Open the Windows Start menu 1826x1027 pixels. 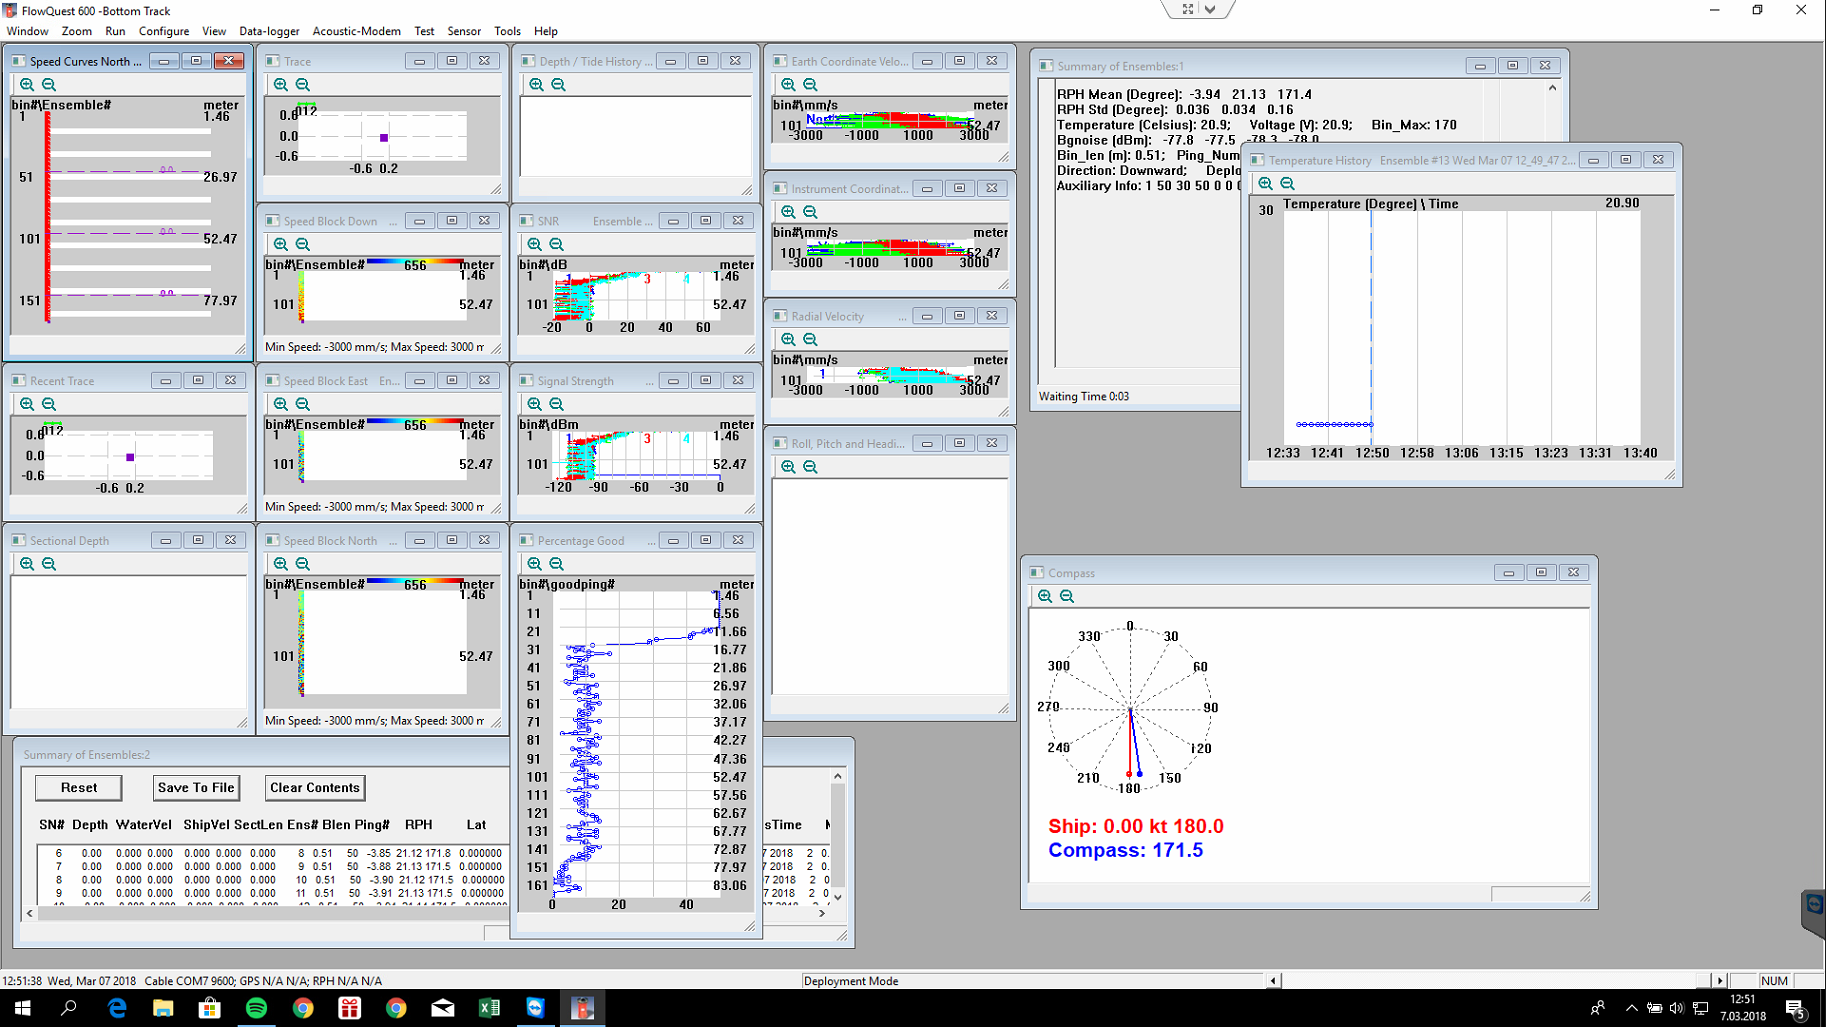(x=22, y=1008)
